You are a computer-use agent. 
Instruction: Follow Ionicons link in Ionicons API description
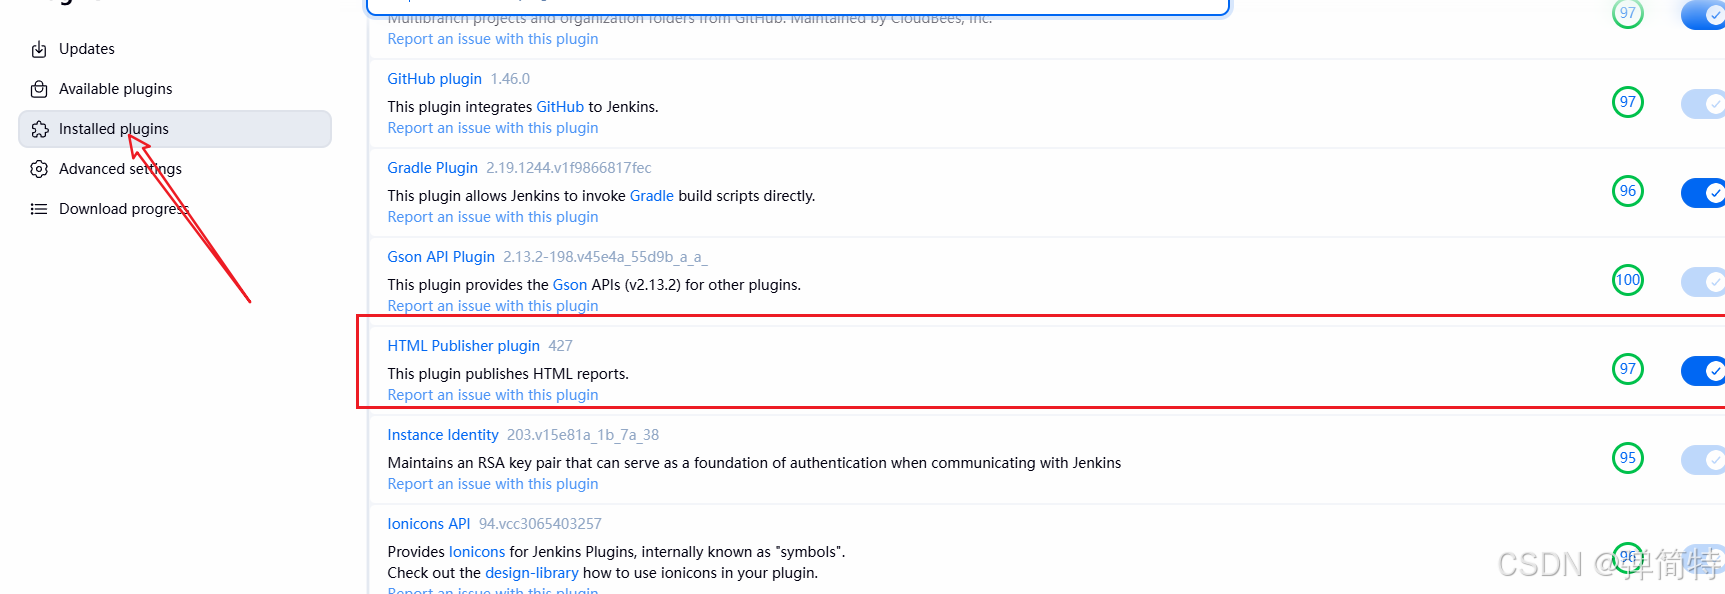tap(477, 552)
